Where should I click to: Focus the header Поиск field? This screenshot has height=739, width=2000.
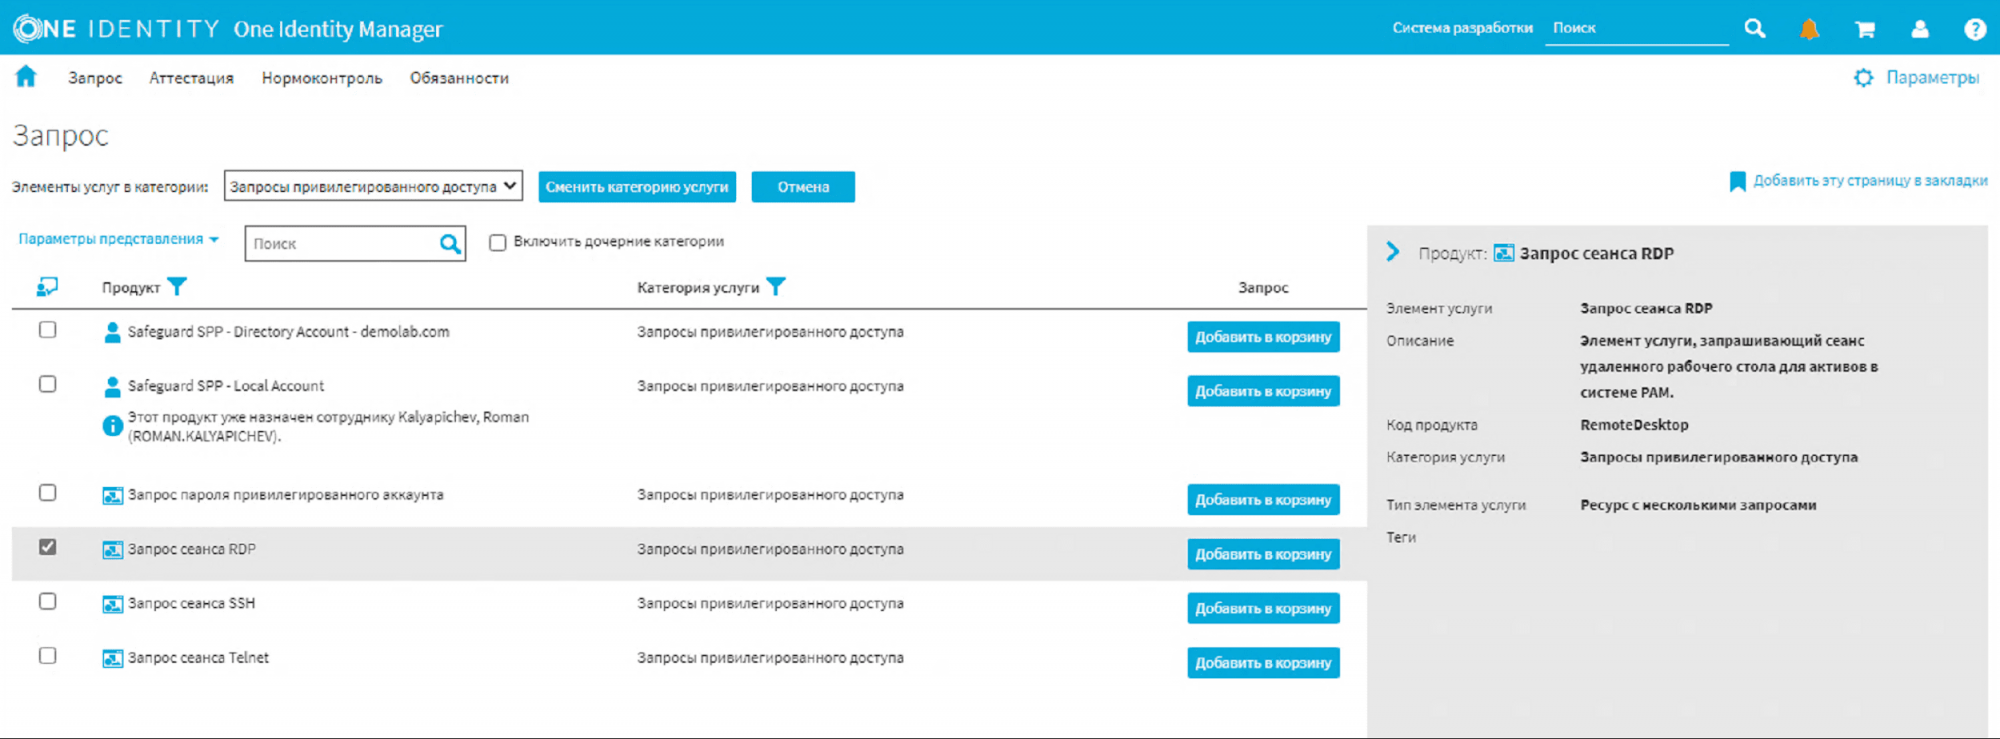coord(1637,29)
